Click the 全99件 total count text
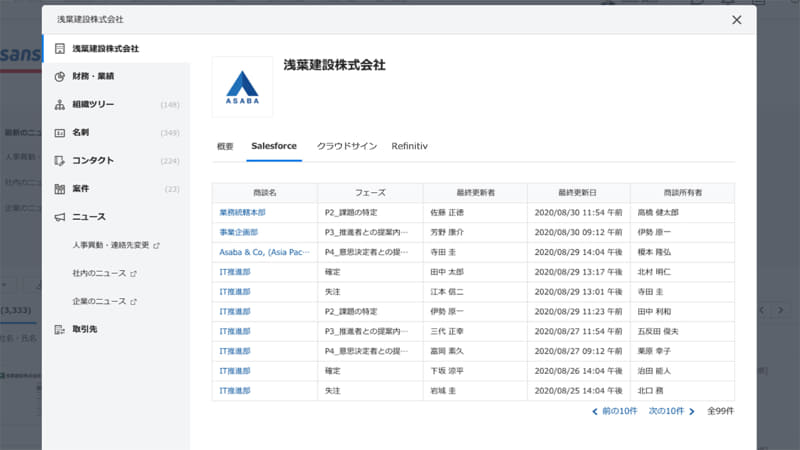800x450 pixels. point(720,411)
